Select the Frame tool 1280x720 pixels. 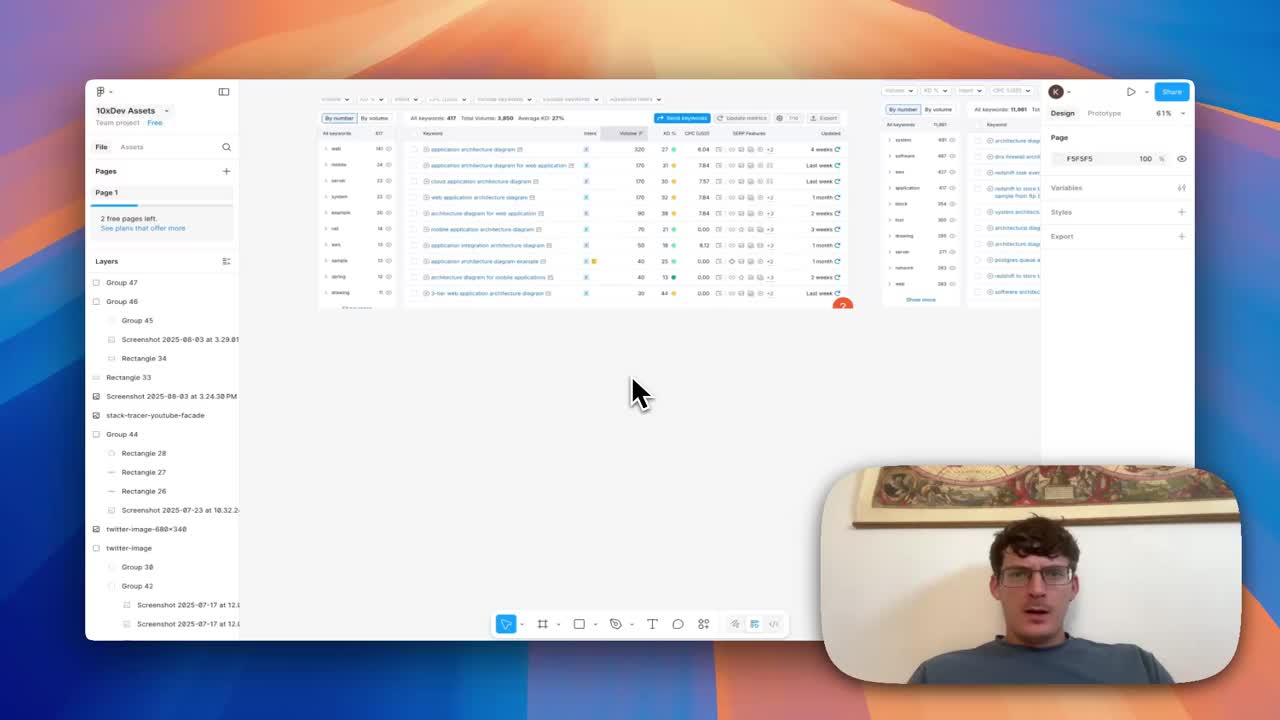(x=542, y=624)
